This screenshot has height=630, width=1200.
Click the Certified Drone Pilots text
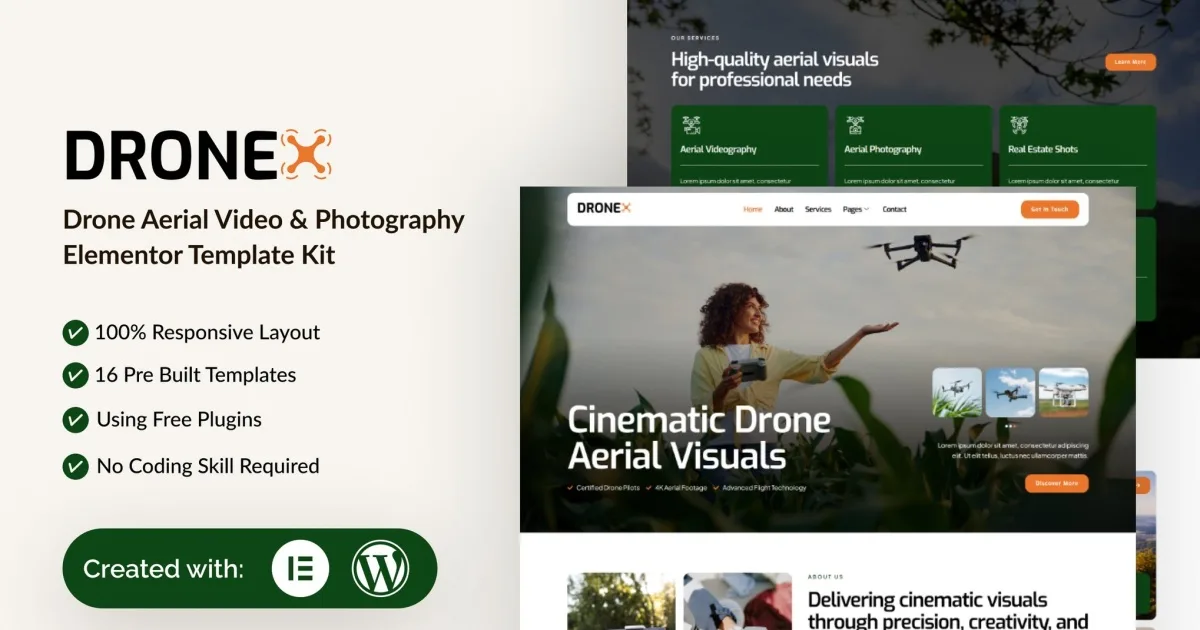(x=610, y=488)
